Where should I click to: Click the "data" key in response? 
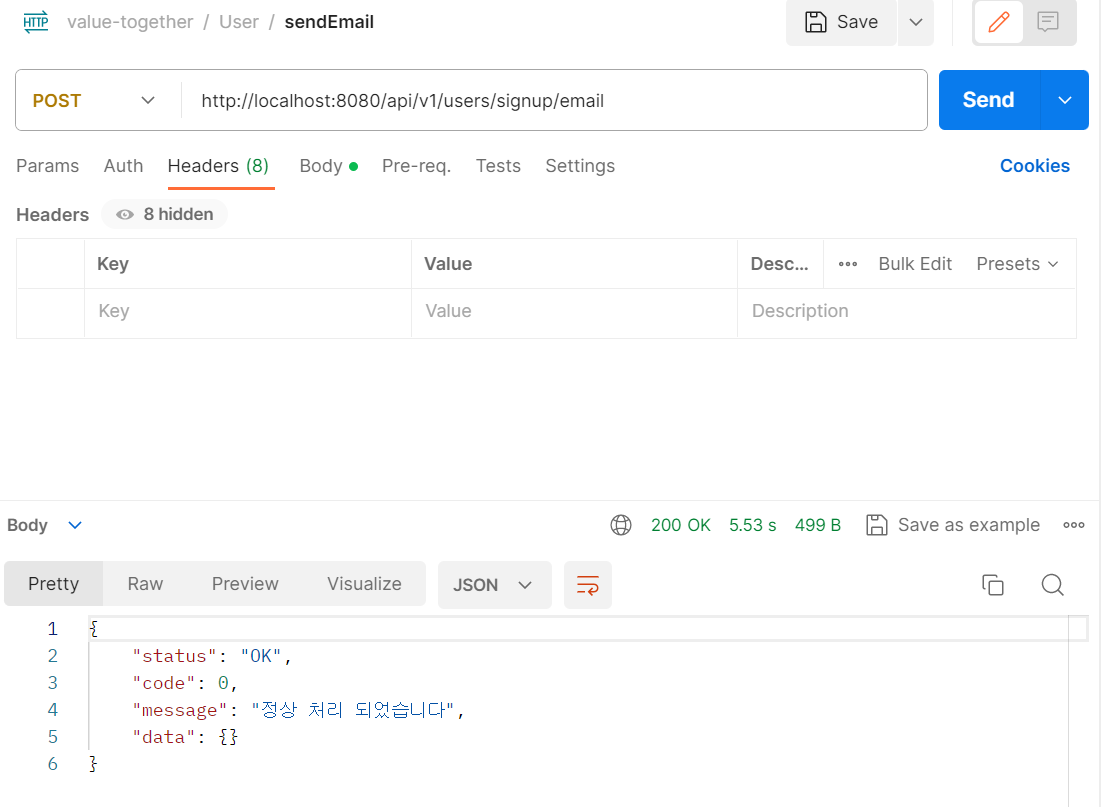point(163,737)
